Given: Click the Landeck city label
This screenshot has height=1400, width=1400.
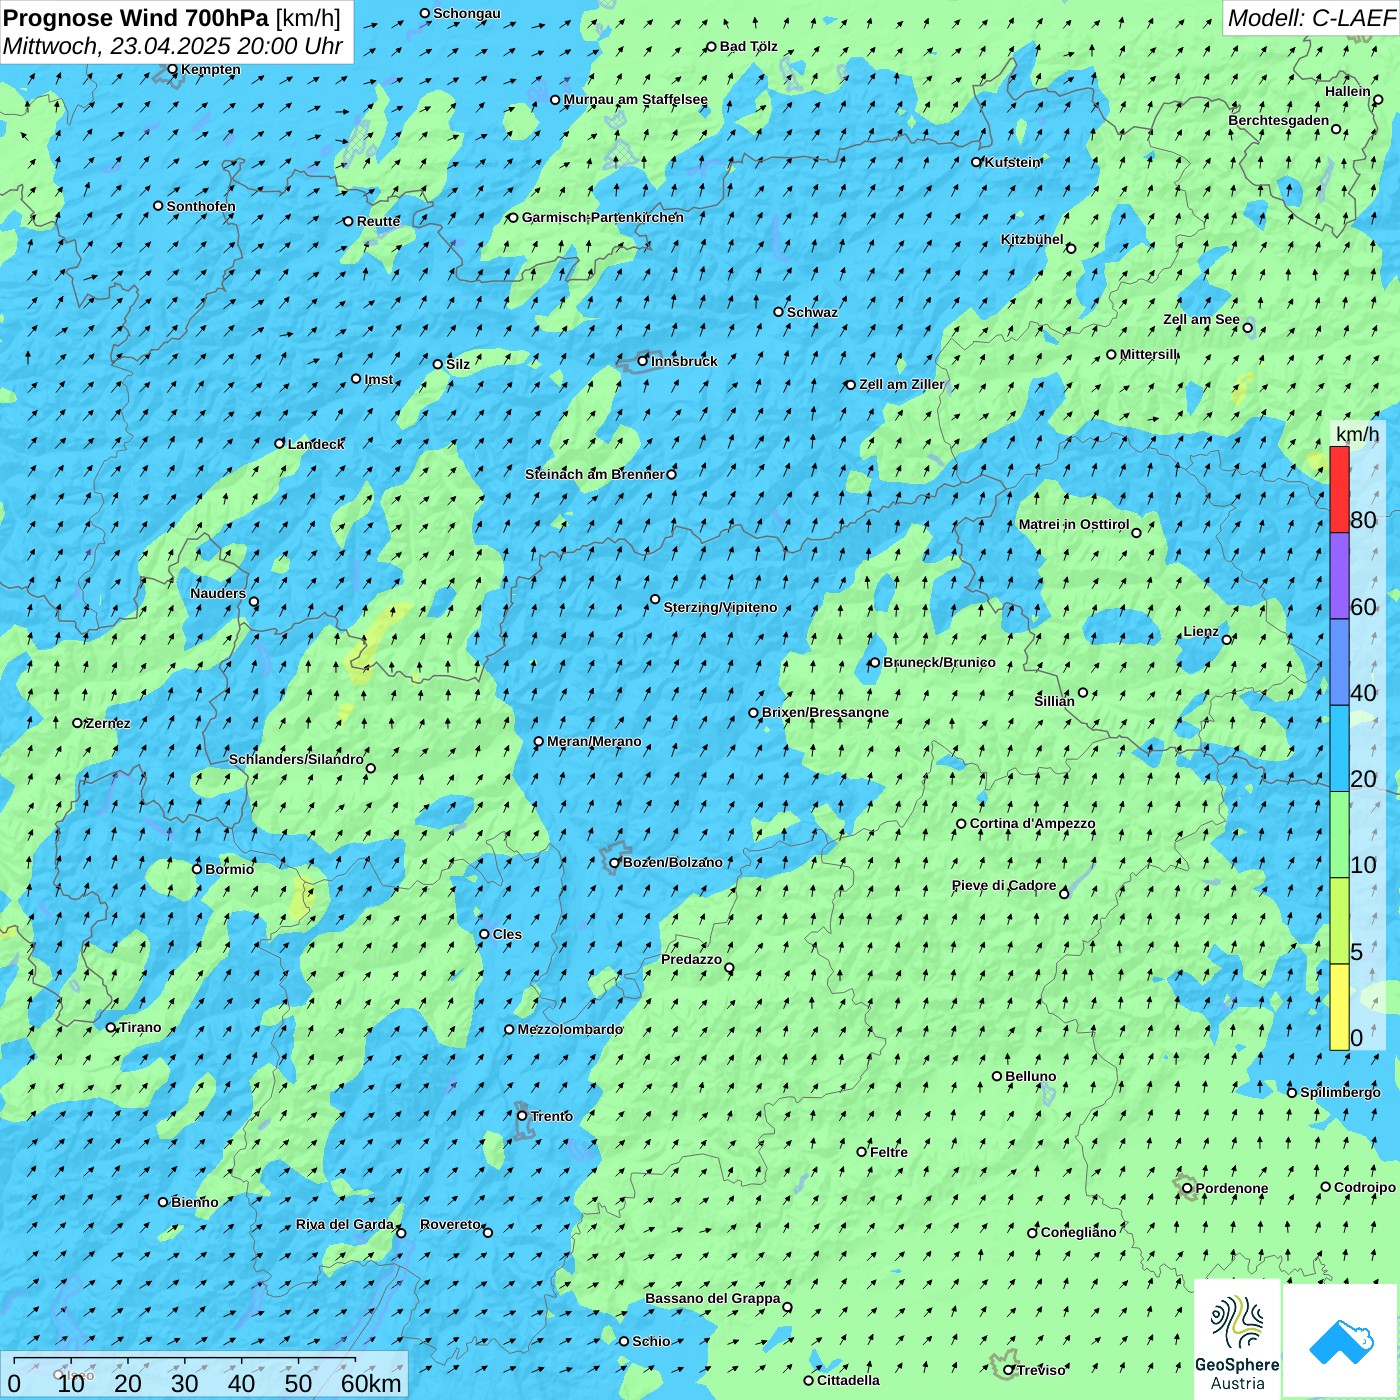Looking at the screenshot, I should [316, 445].
